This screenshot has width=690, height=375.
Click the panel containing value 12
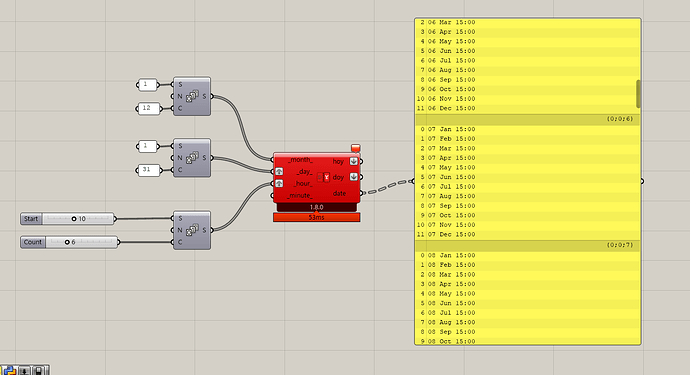149,108
